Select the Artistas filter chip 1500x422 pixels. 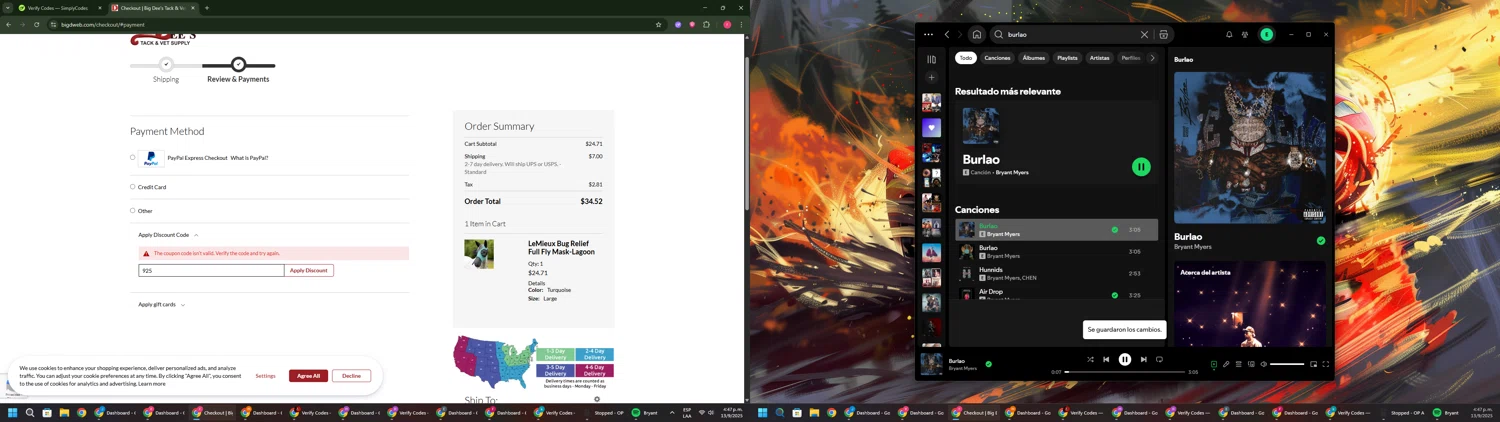(1099, 58)
